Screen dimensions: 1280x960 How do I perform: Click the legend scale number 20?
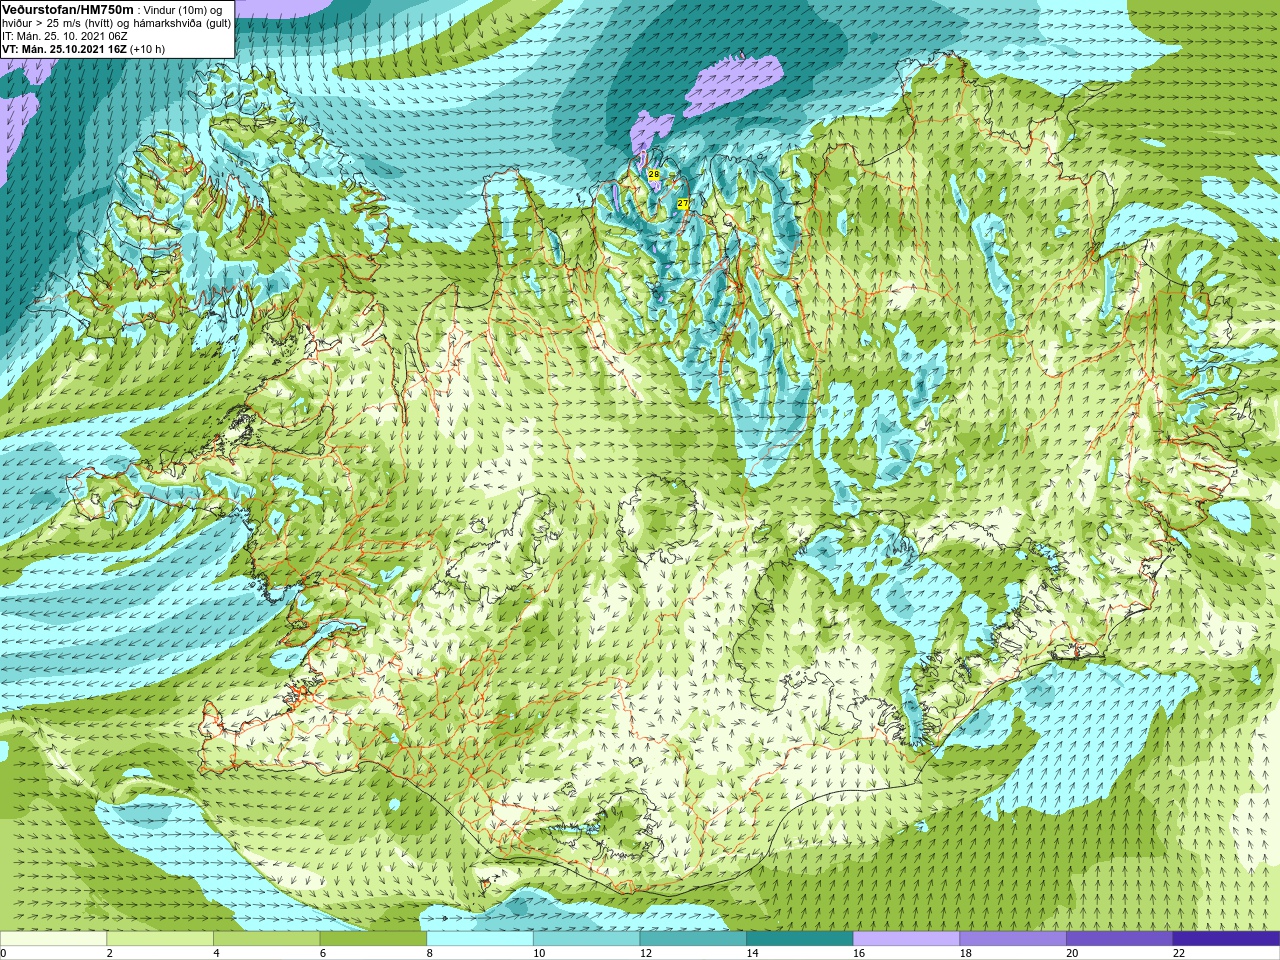click(x=1072, y=953)
